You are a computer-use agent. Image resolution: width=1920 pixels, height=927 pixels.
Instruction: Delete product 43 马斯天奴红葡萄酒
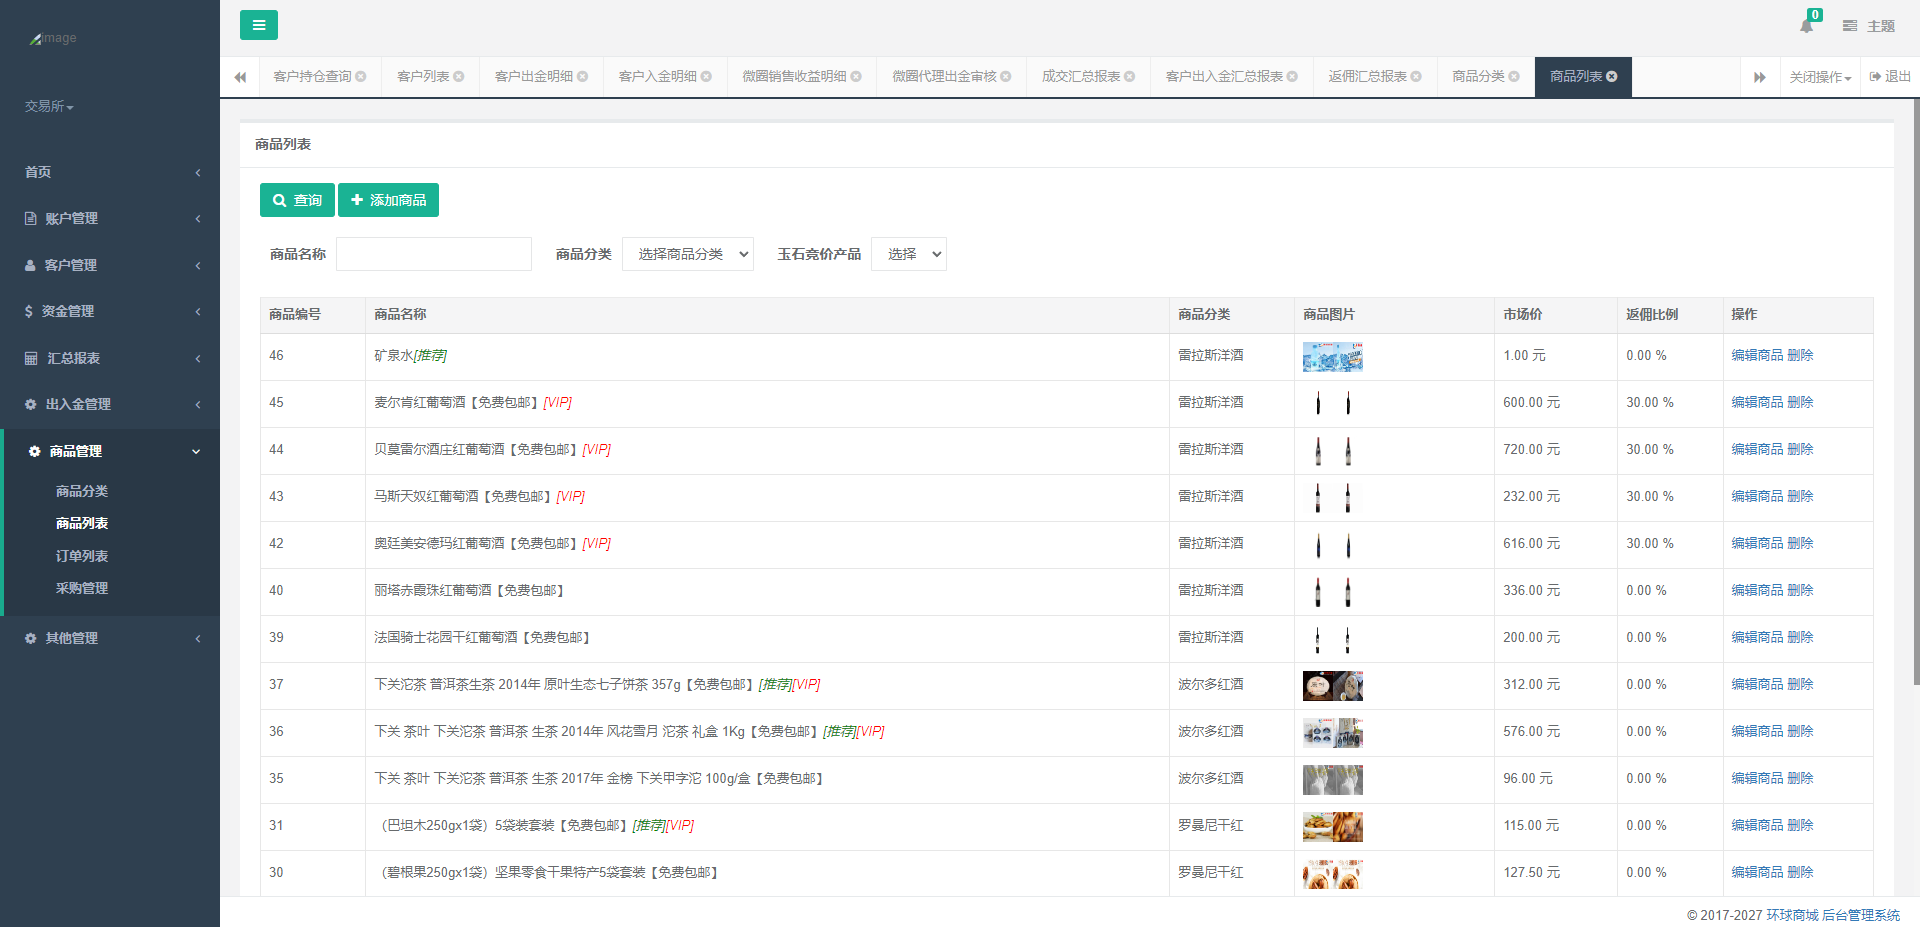pos(1800,496)
